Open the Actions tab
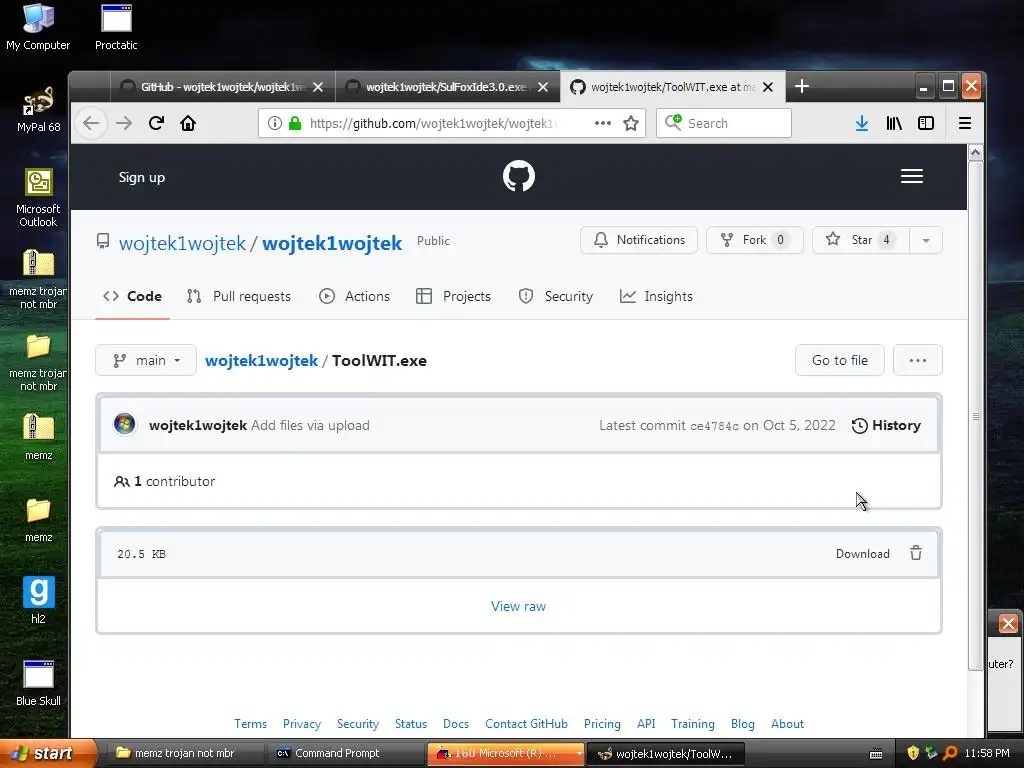Image resolution: width=1024 pixels, height=768 pixels. (355, 296)
